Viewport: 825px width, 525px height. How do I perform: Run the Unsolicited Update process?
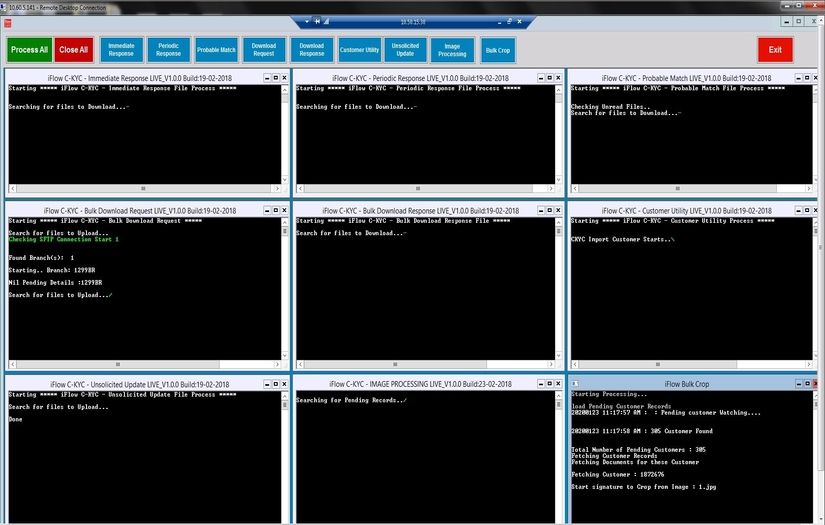pos(405,50)
